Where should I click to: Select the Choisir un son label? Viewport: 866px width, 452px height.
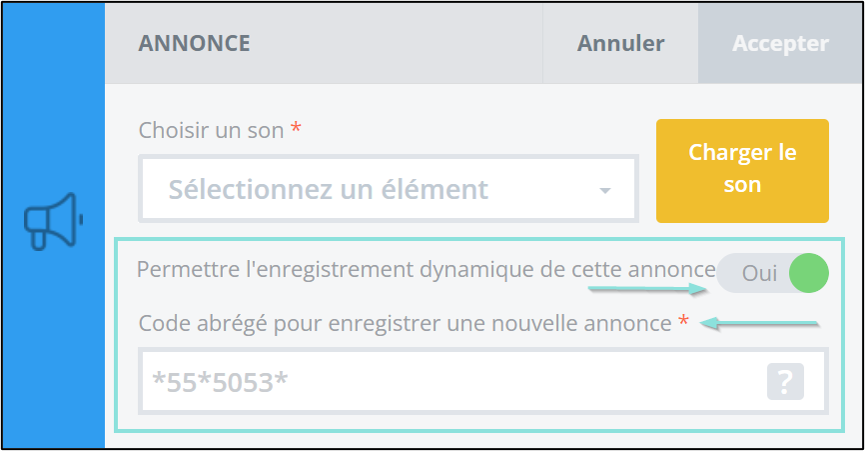(211, 130)
